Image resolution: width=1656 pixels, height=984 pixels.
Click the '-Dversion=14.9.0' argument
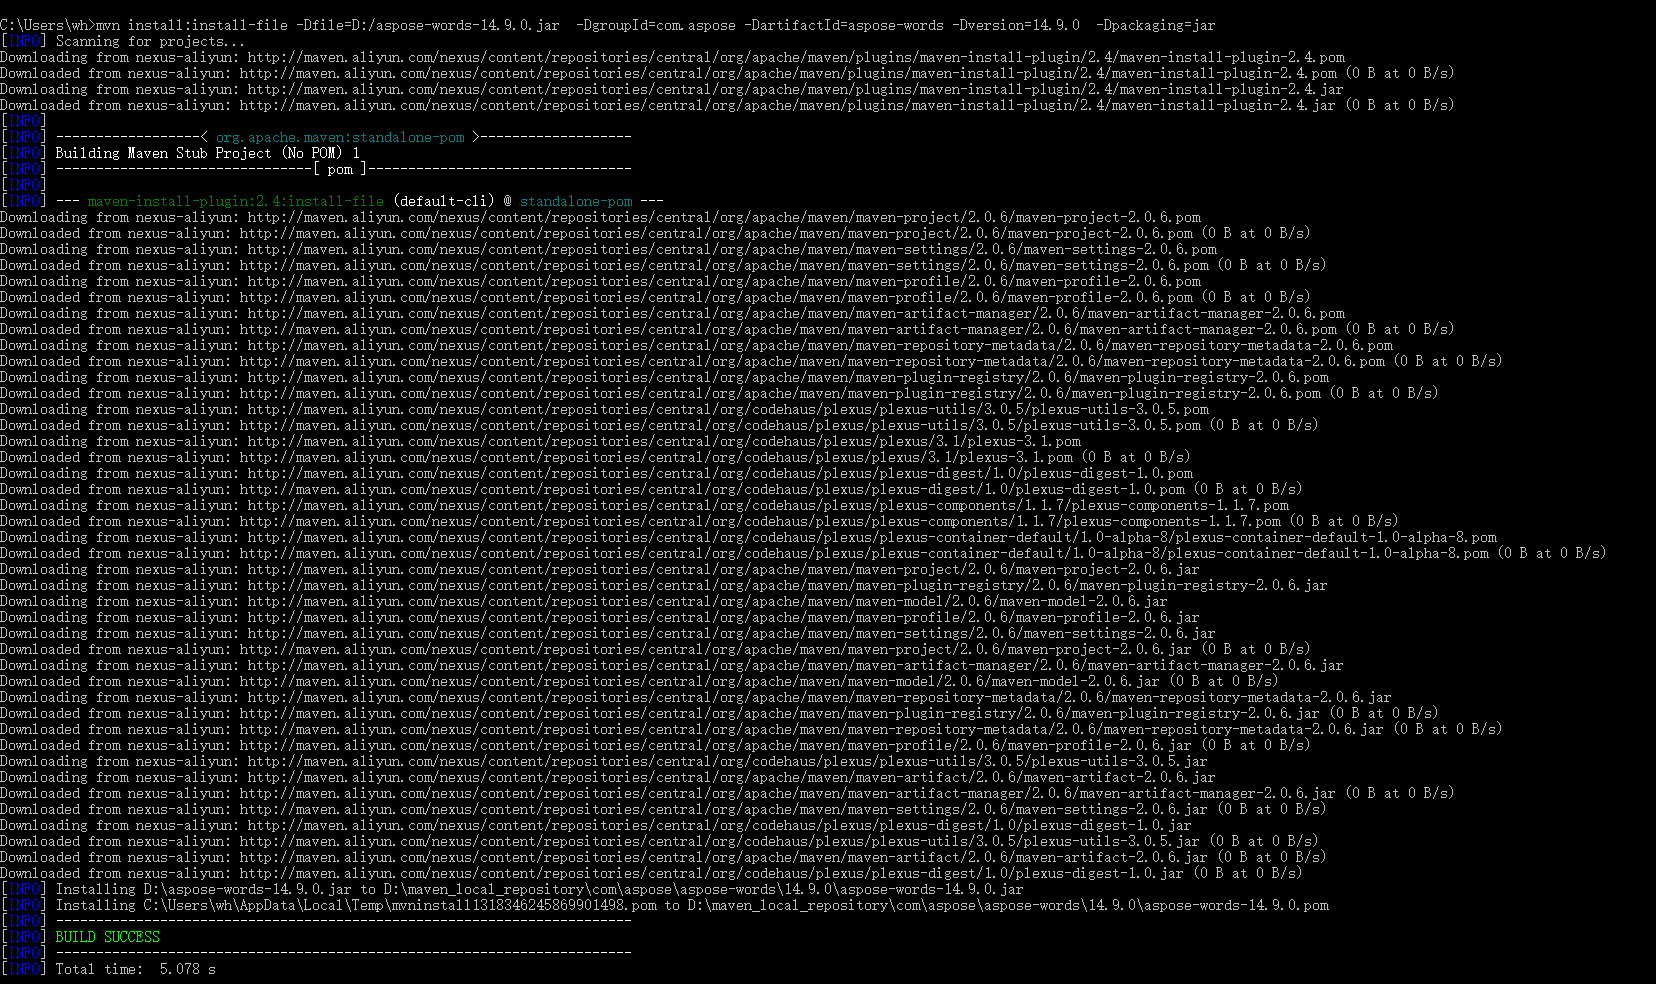[x=1016, y=25]
